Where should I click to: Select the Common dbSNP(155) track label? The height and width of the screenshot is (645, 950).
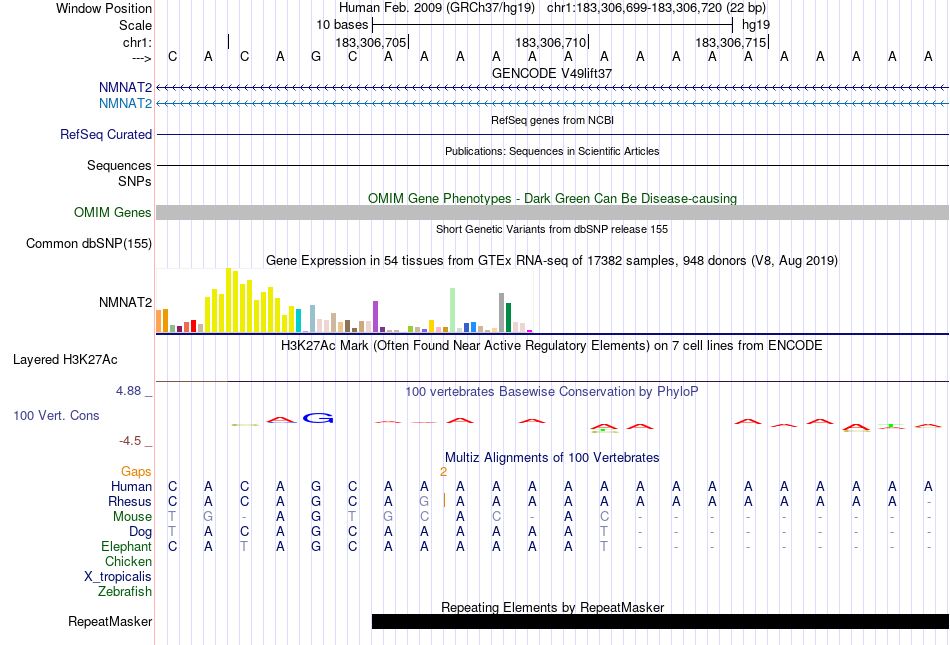[x=89, y=243]
